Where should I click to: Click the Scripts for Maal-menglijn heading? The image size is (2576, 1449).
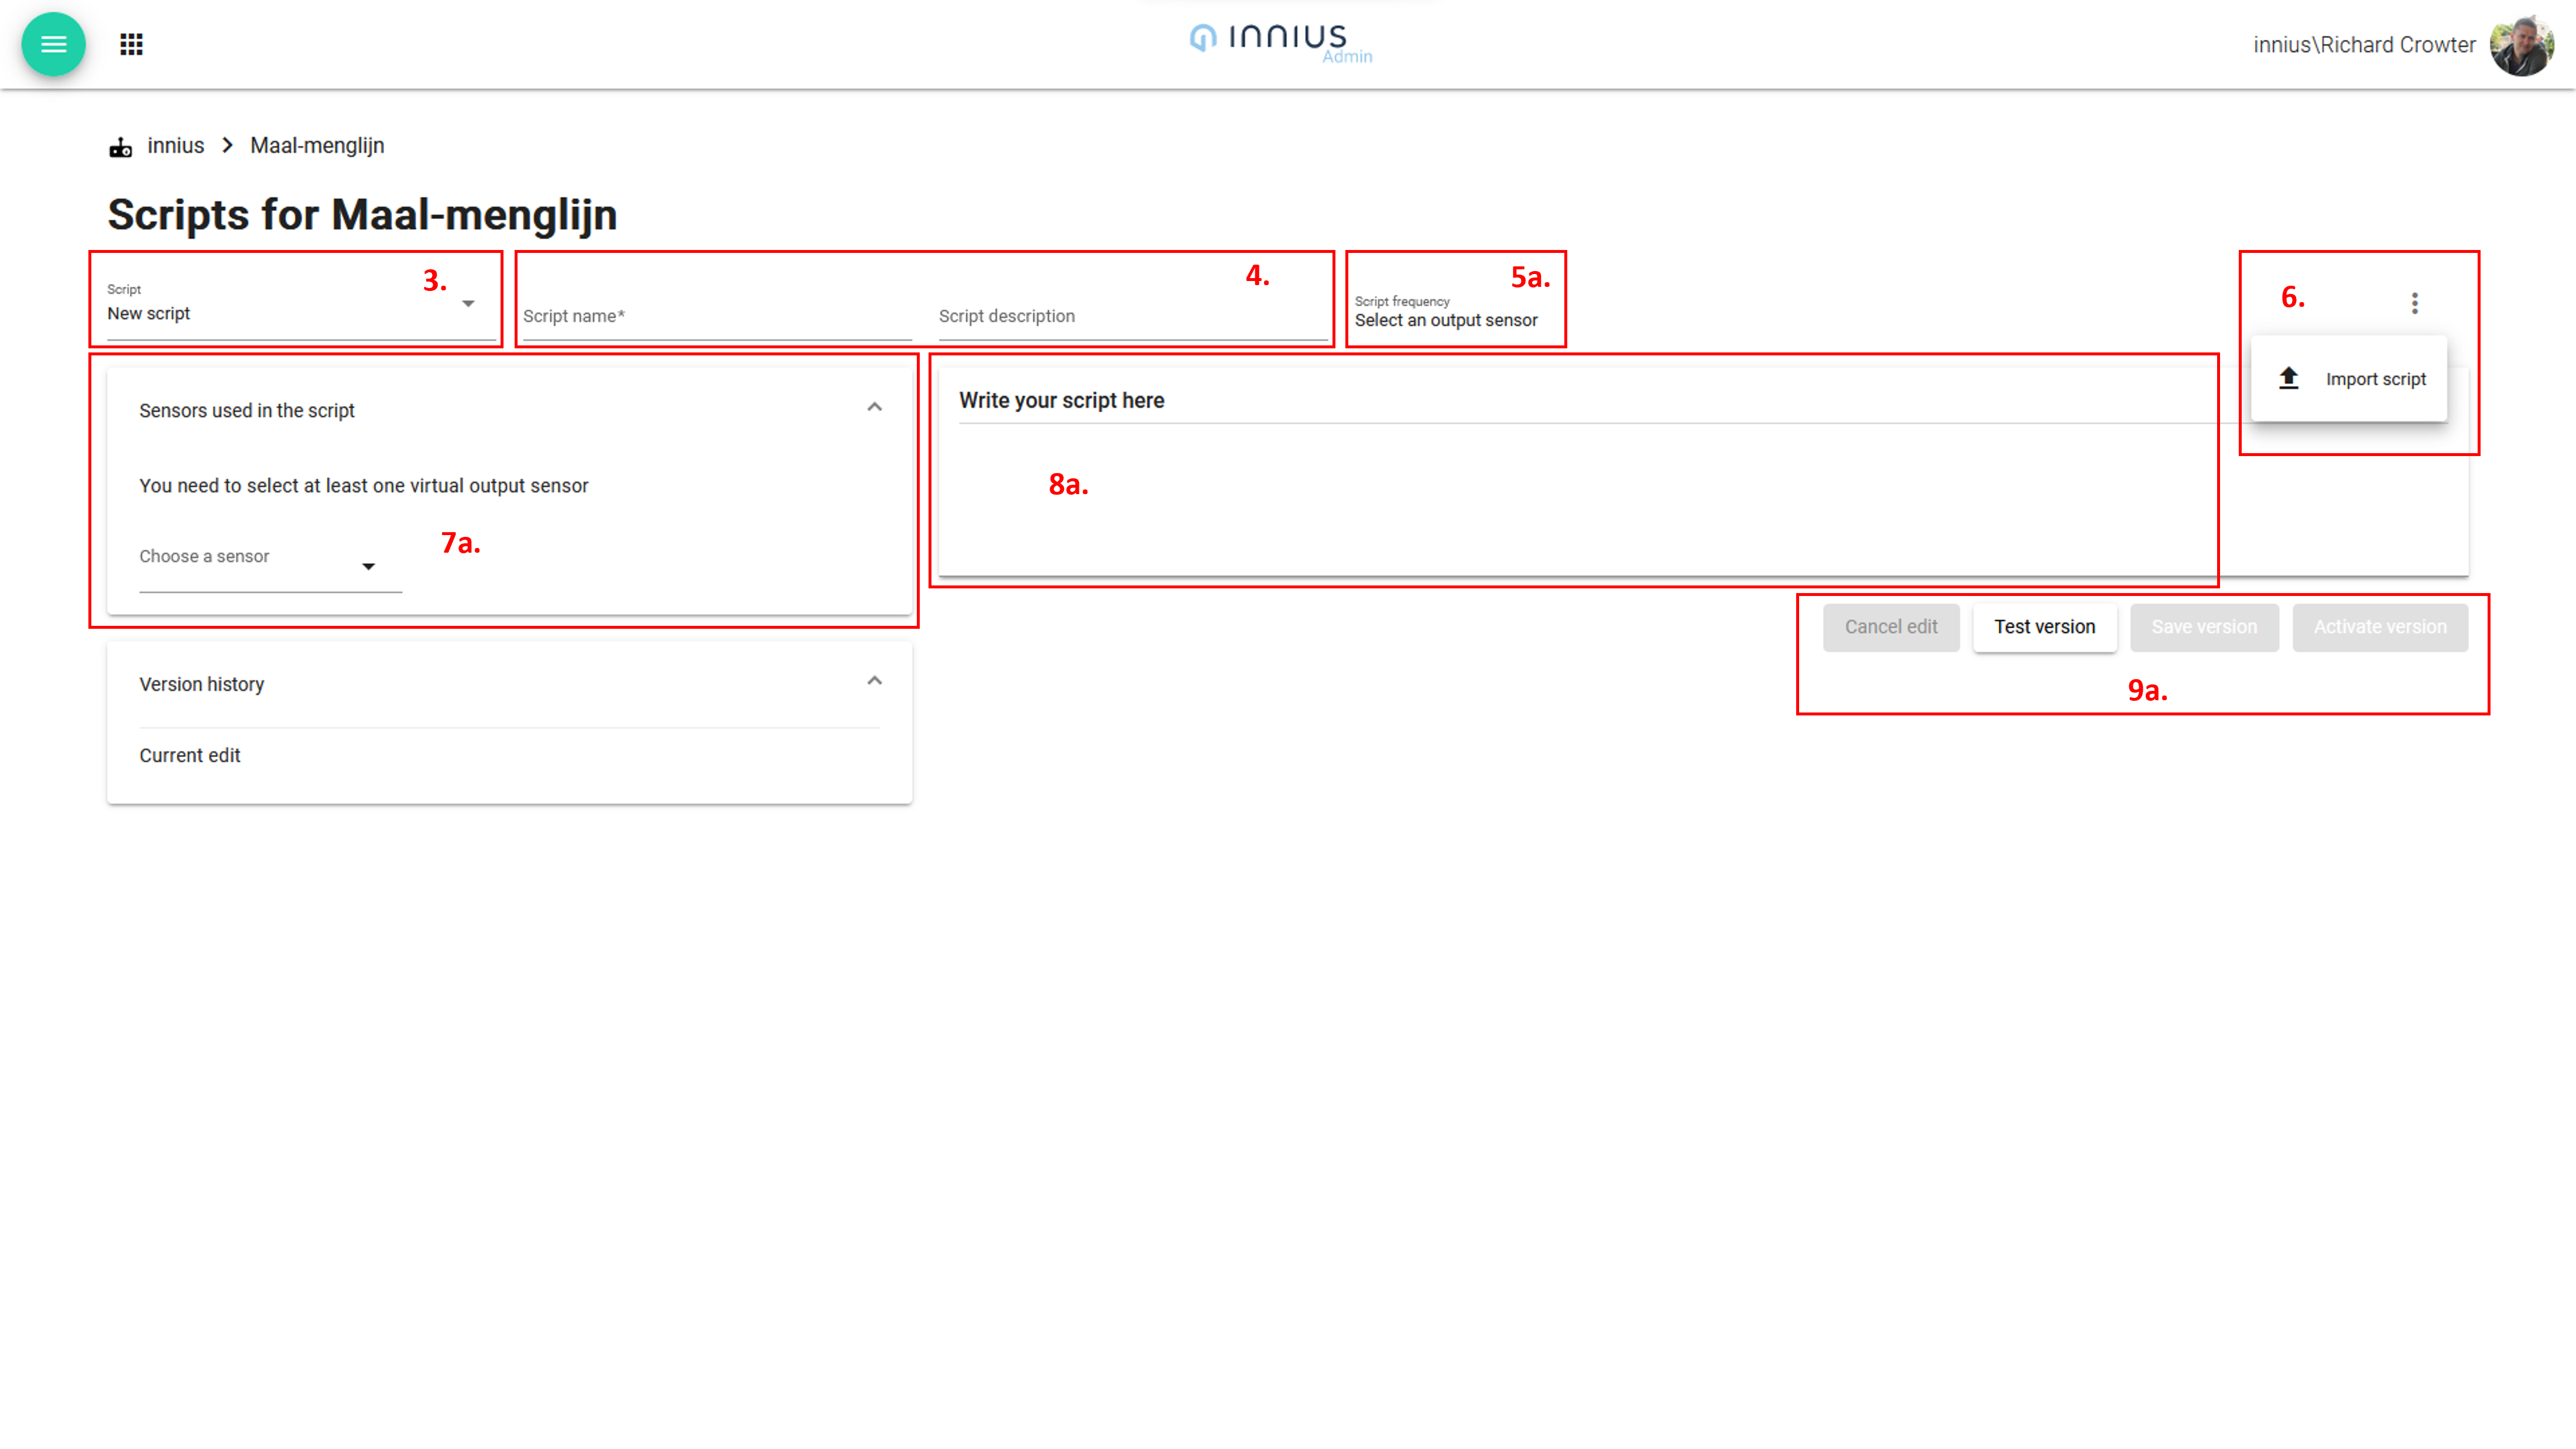362,215
